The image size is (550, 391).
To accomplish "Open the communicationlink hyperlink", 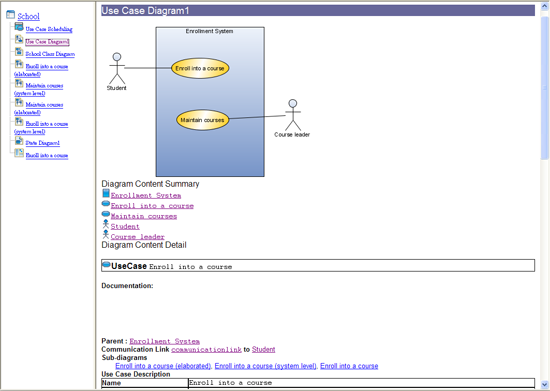I will (206, 350).
